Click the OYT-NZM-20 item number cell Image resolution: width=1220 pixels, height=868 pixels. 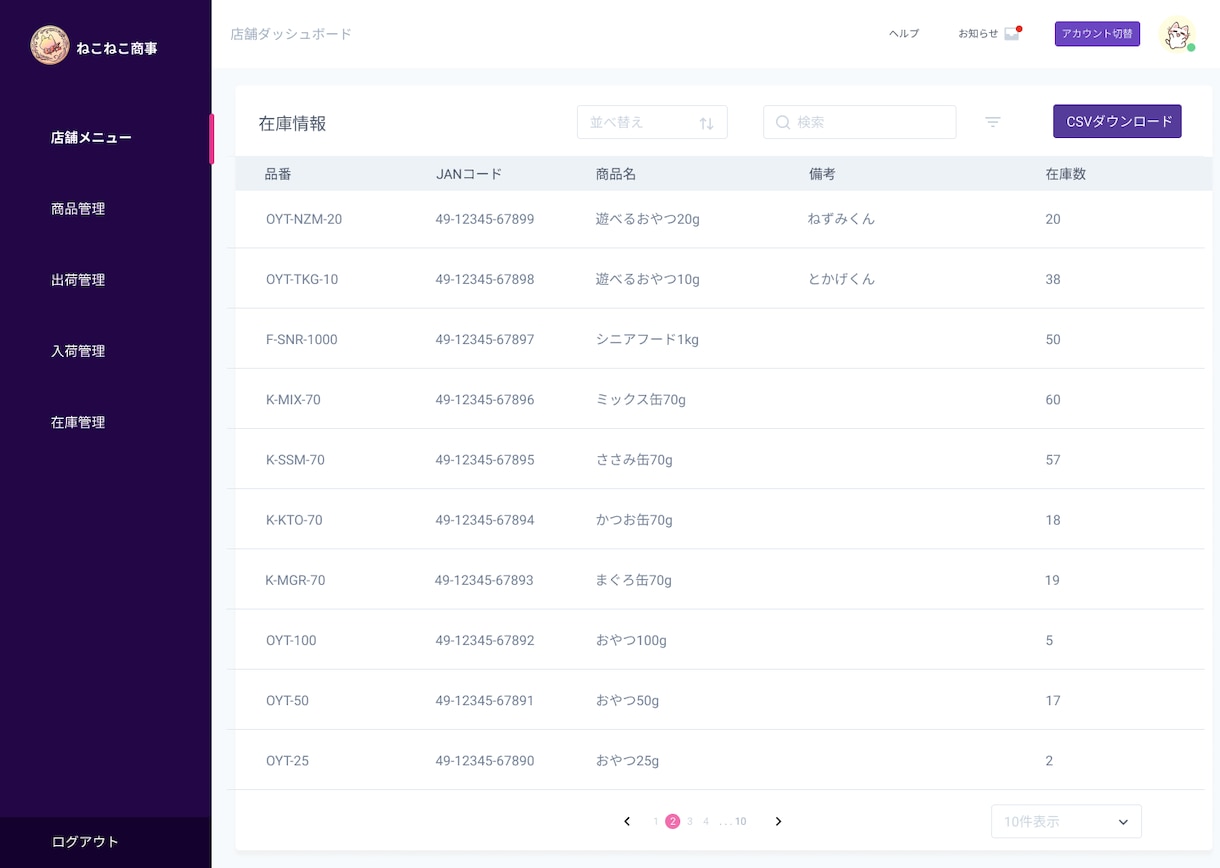(304, 219)
